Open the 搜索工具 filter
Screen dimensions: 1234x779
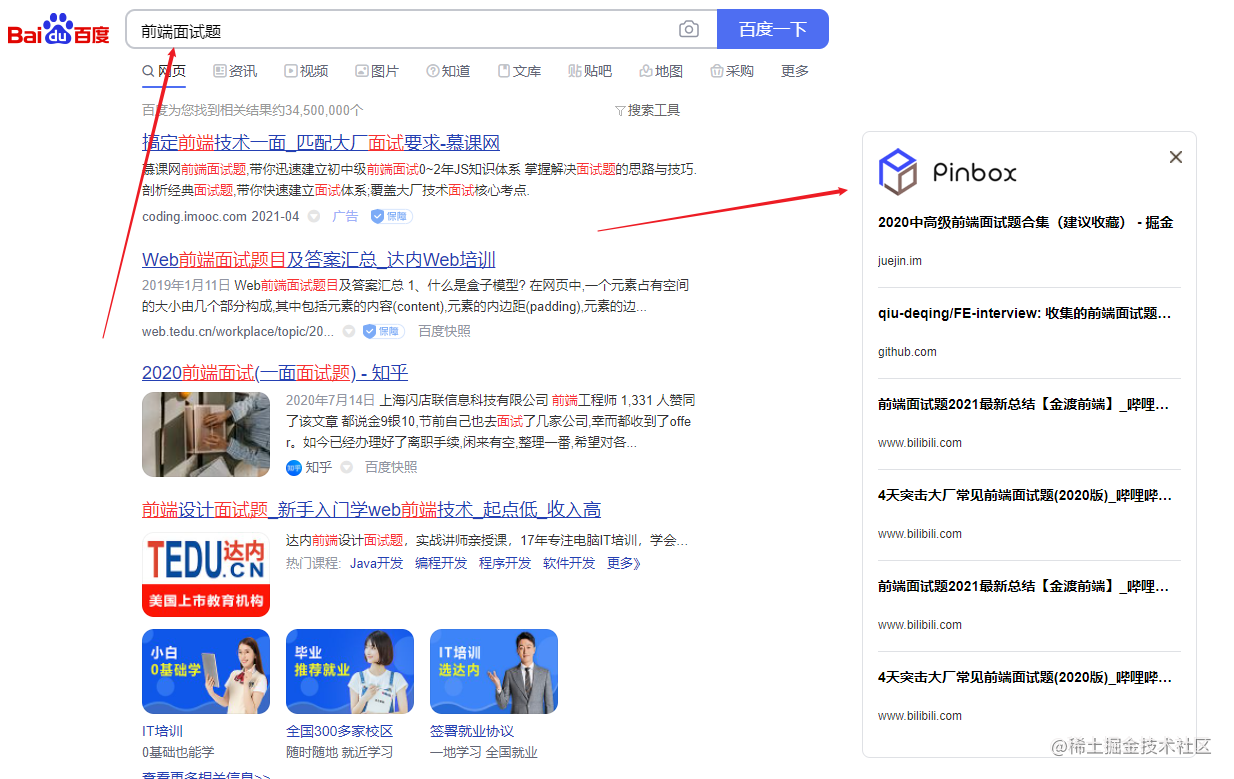point(647,110)
